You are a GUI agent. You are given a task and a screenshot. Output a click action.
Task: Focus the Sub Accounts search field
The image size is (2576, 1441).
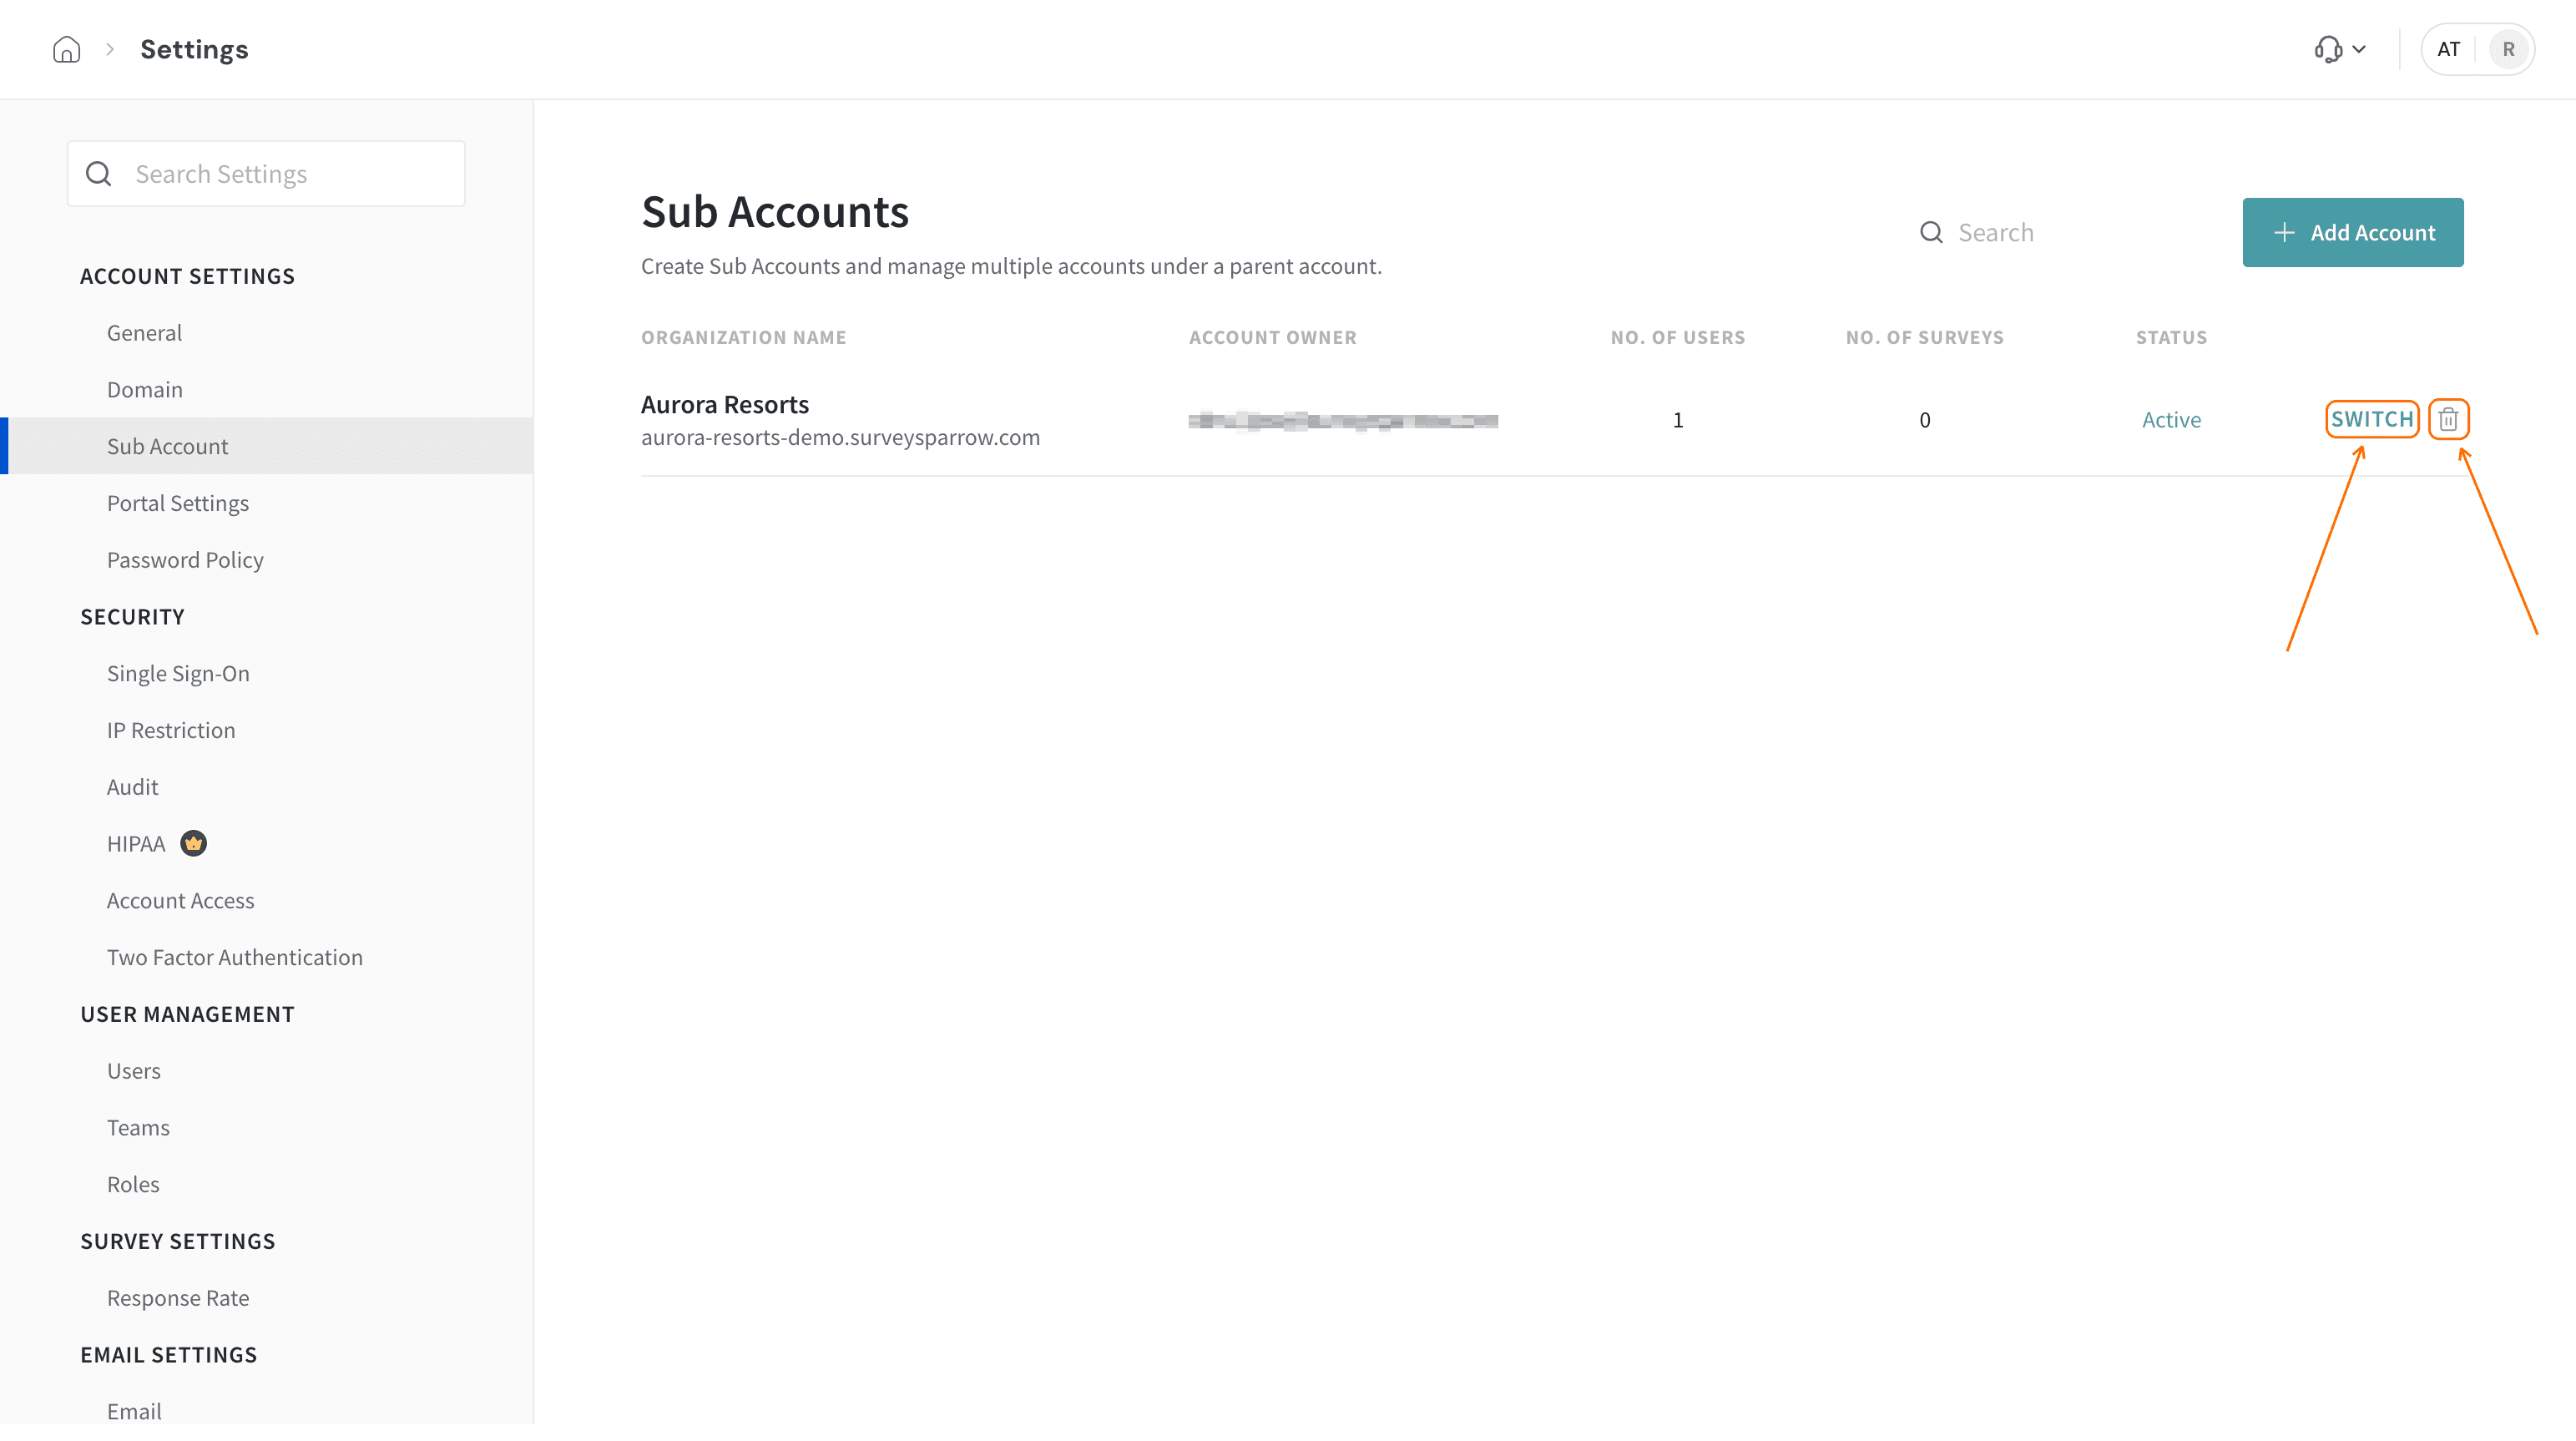click(x=2060, y=232)
